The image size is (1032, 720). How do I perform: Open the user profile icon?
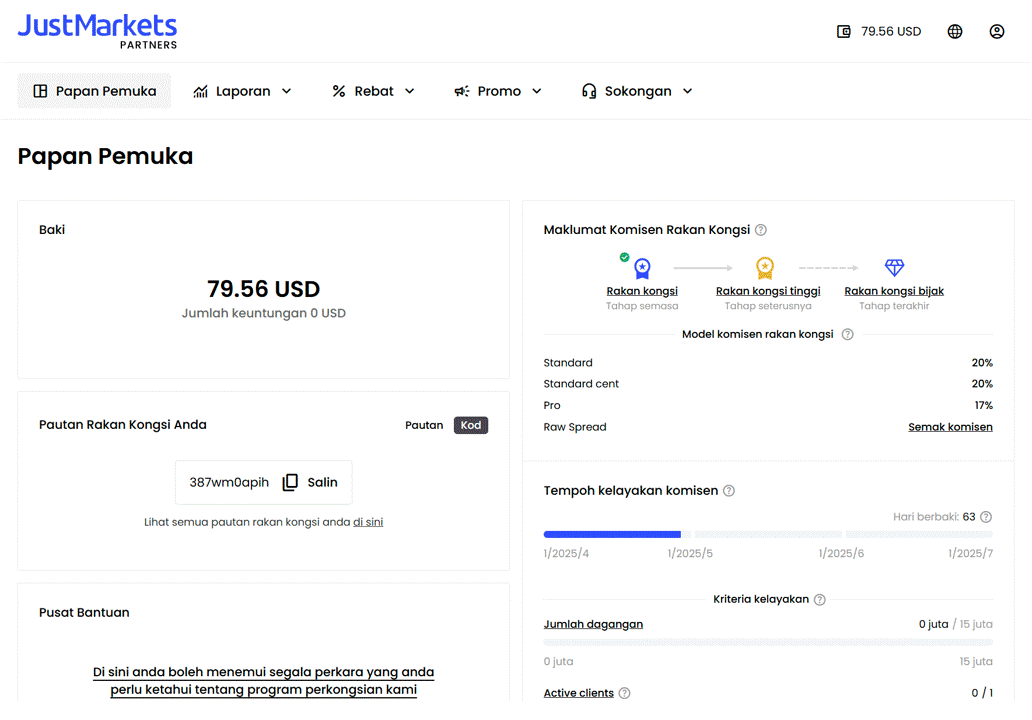point(996,32)
